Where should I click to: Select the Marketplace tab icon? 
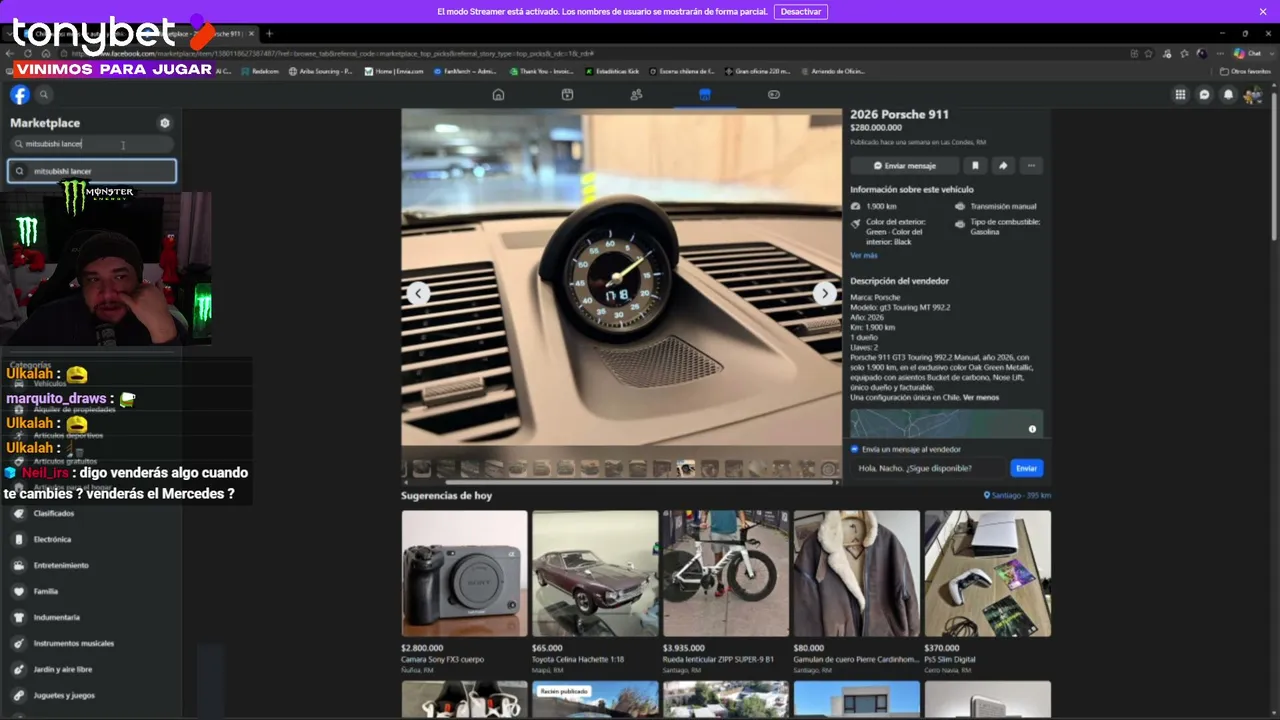tap(705, 95)
